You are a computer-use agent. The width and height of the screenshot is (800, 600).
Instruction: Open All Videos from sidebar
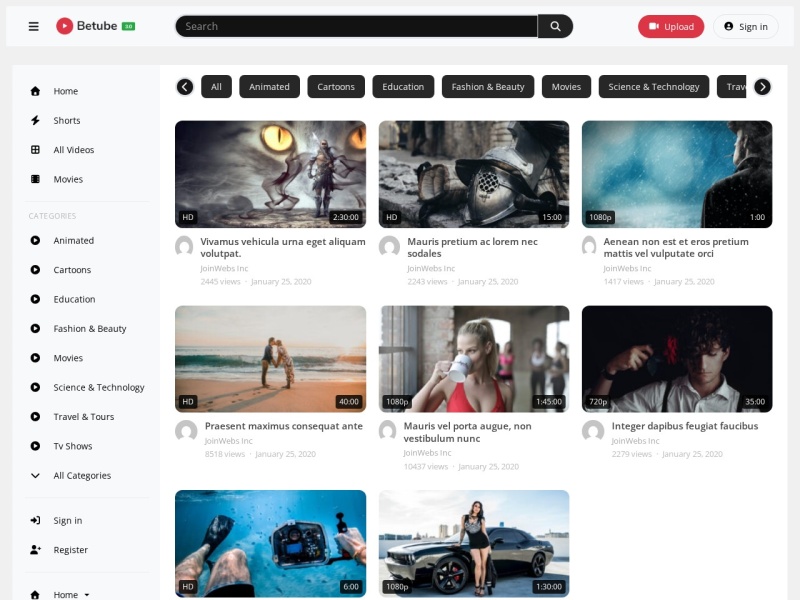tap(73, 149)
